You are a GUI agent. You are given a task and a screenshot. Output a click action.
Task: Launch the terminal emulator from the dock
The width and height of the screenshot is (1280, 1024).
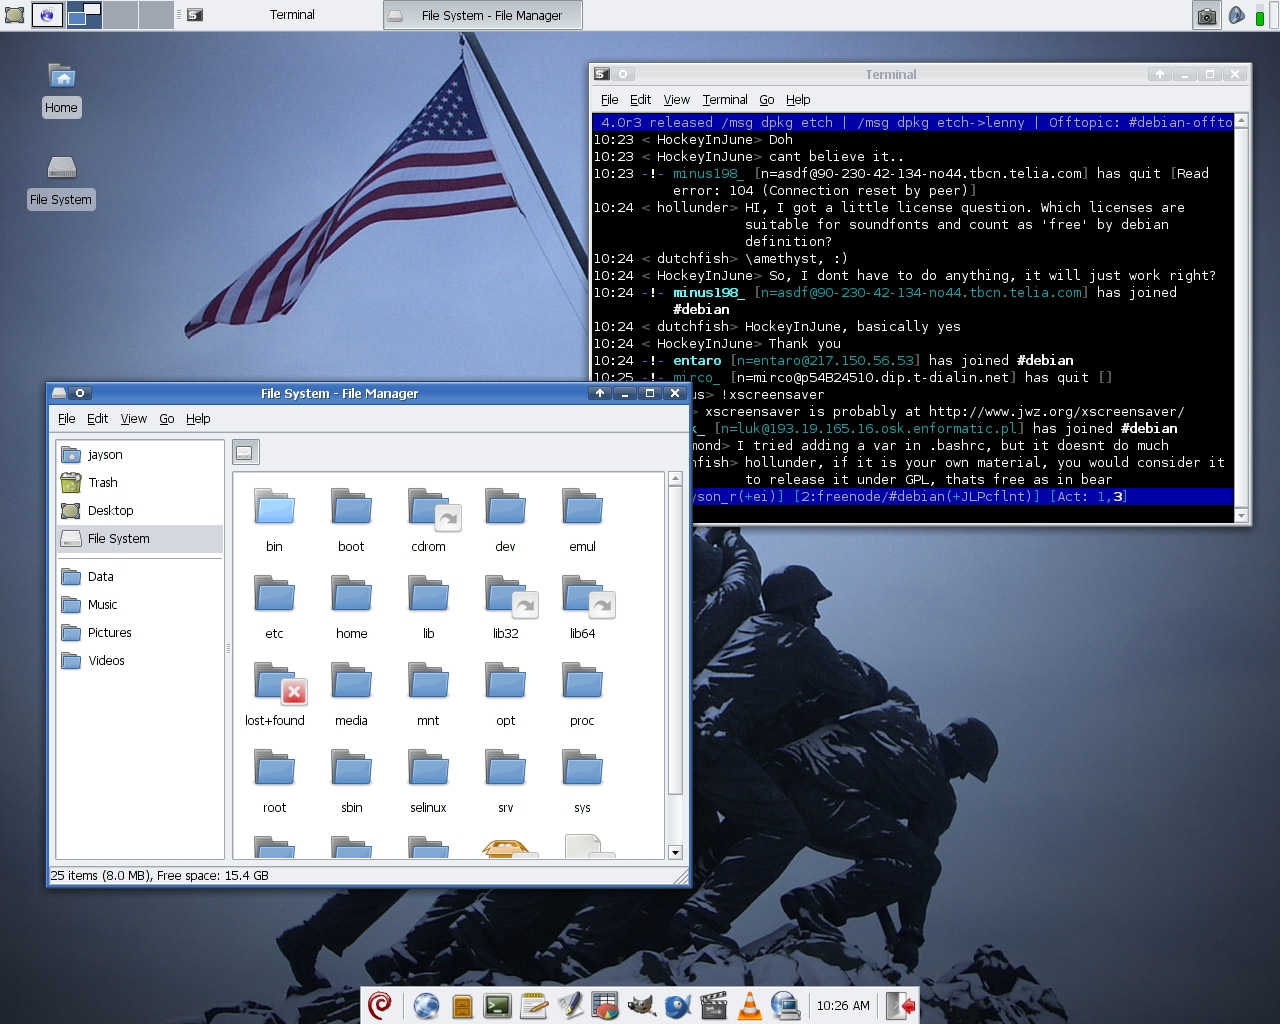pos(498,1006)
